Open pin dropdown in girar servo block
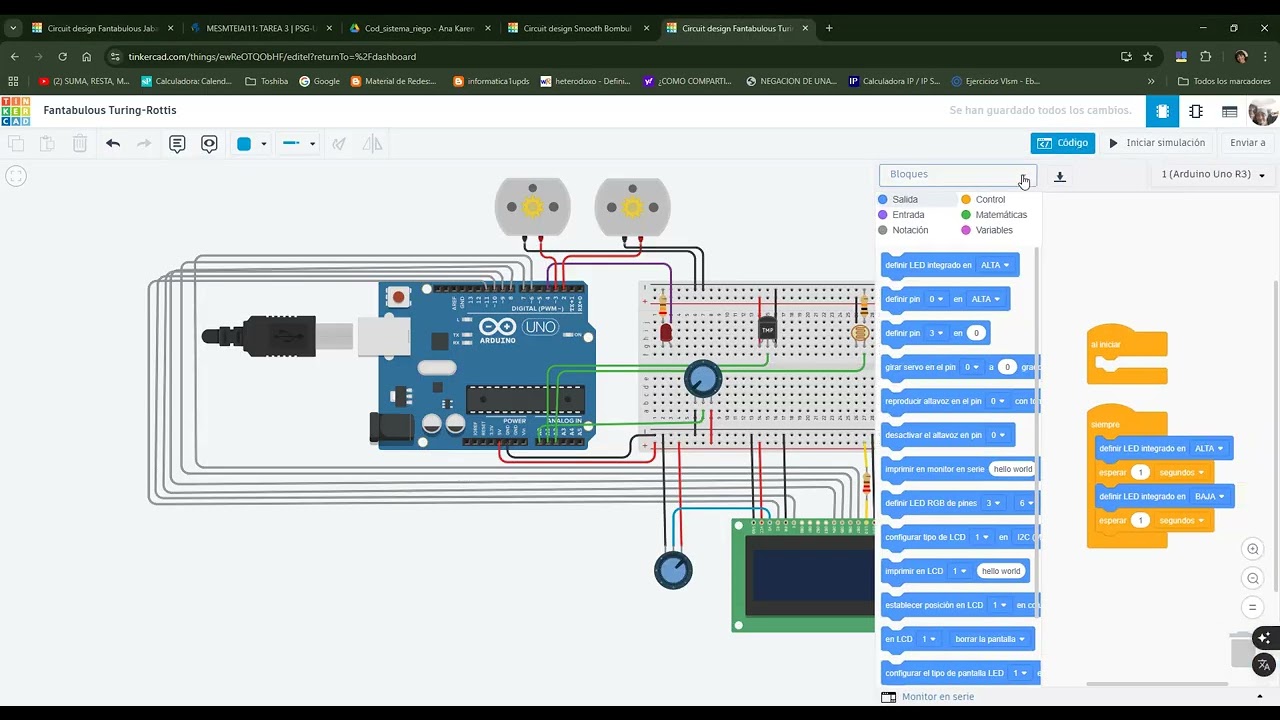The image size is (1280, 720). pos(971,367)
